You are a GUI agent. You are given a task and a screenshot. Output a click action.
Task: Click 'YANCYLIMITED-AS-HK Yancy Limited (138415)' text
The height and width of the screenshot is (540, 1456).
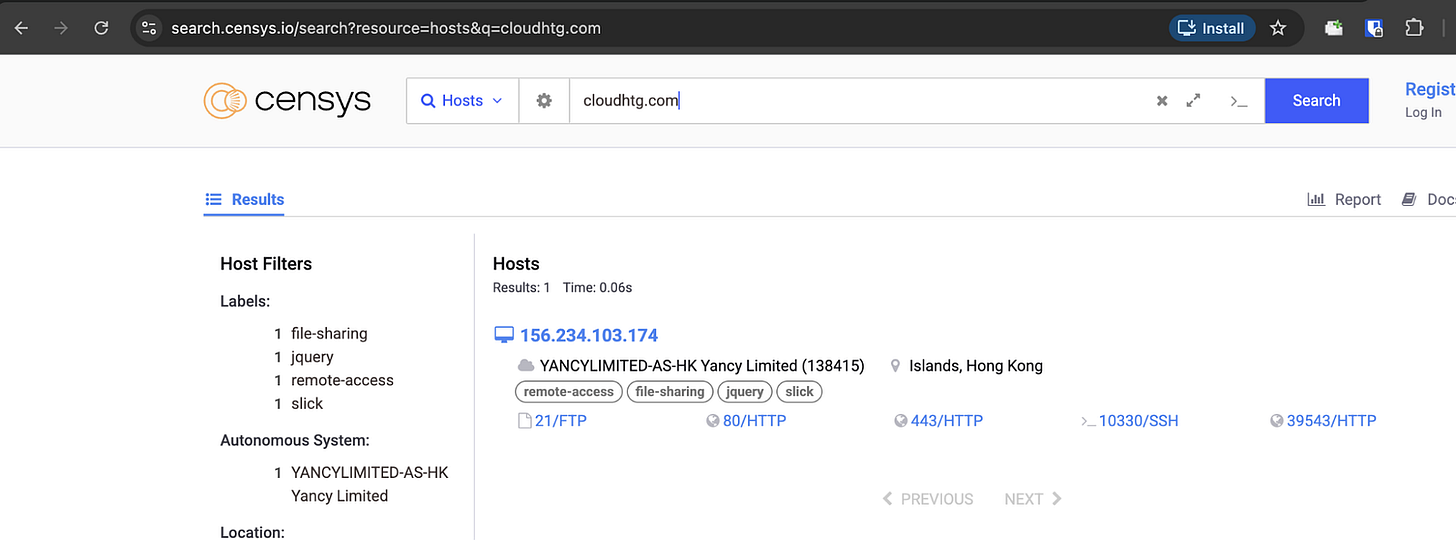click(702, 366)
